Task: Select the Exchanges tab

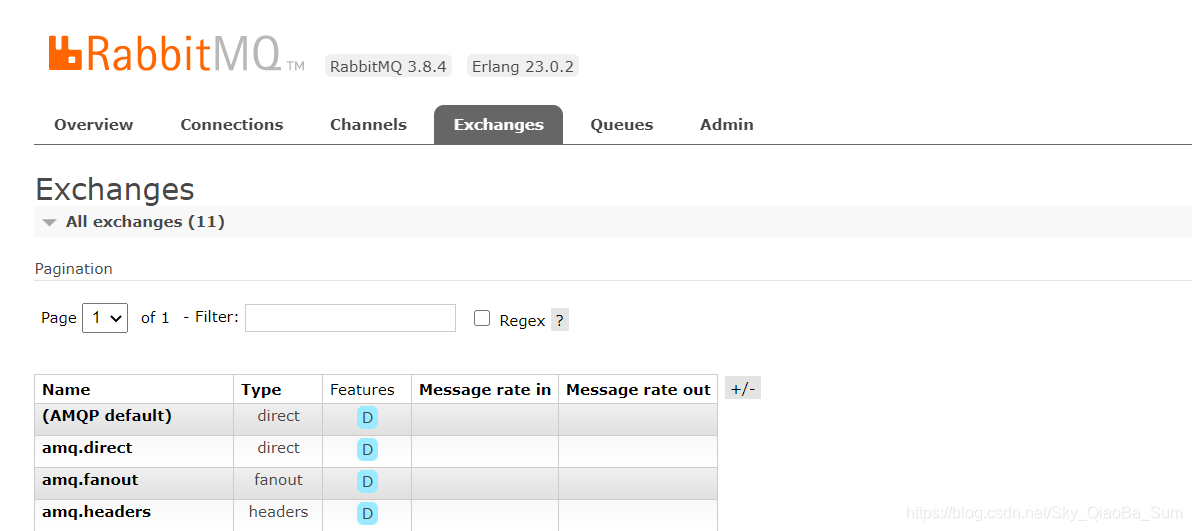Action: pos(499,125)
